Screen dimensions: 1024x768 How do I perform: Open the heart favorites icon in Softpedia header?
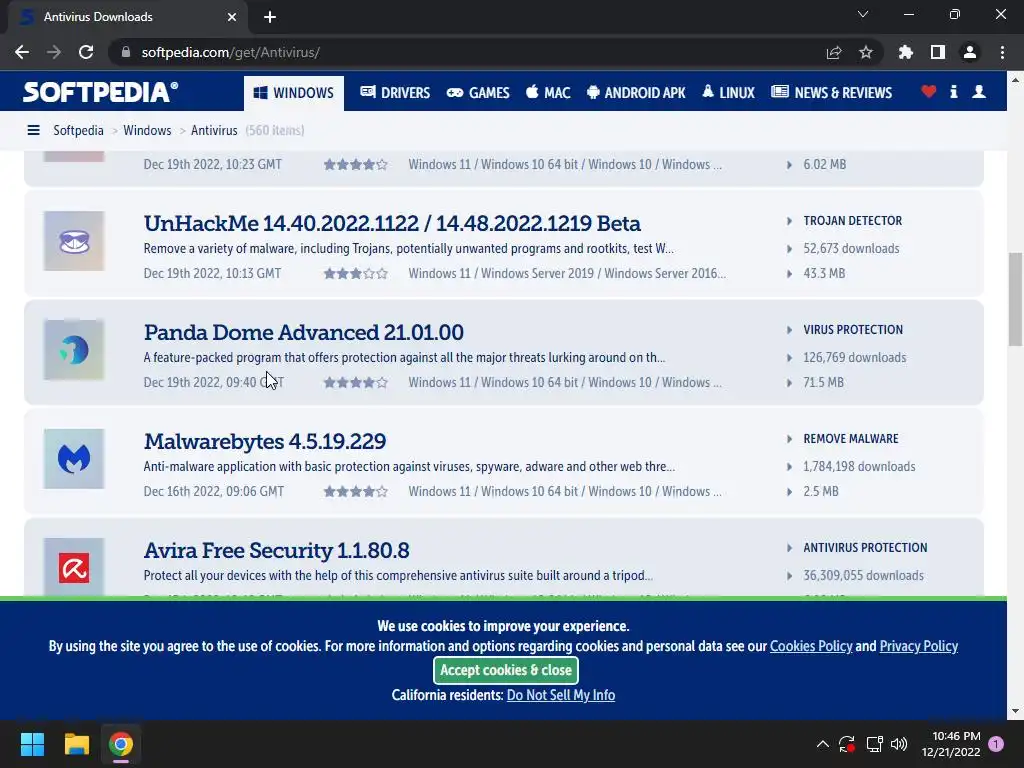928,92
